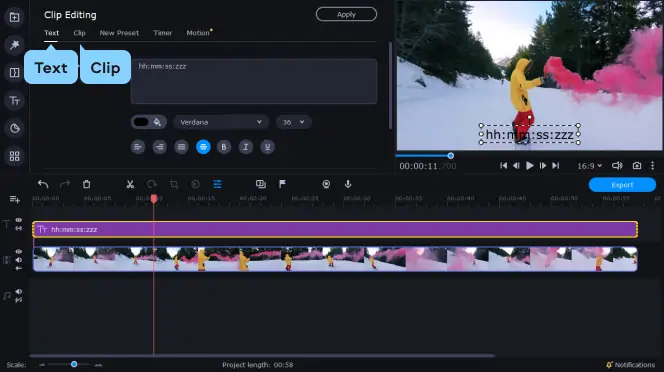Open the text fill bucket icon
664x372 pixels.
pyautogui.click(x=157, y=122)
